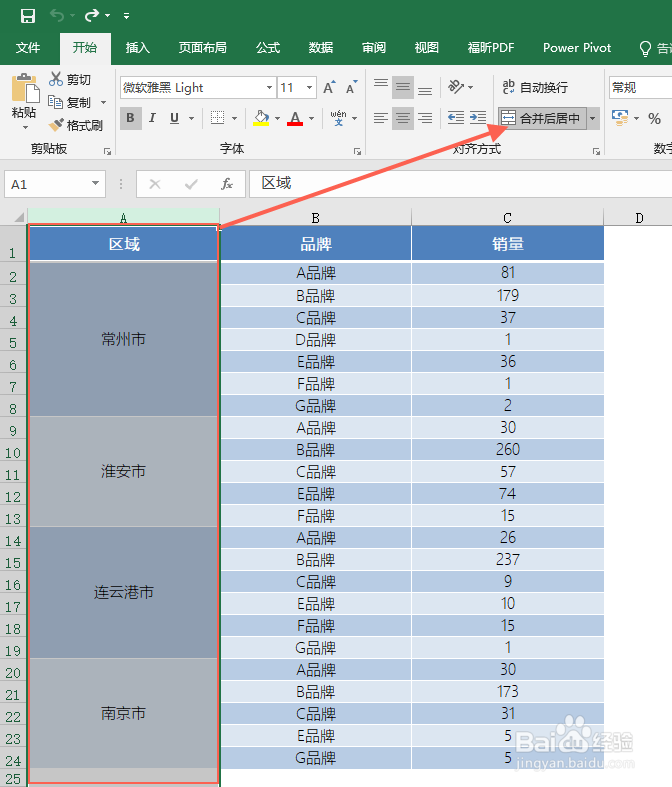Open the Power Pivot ribbon tab
672x787 pixels.
577,48
